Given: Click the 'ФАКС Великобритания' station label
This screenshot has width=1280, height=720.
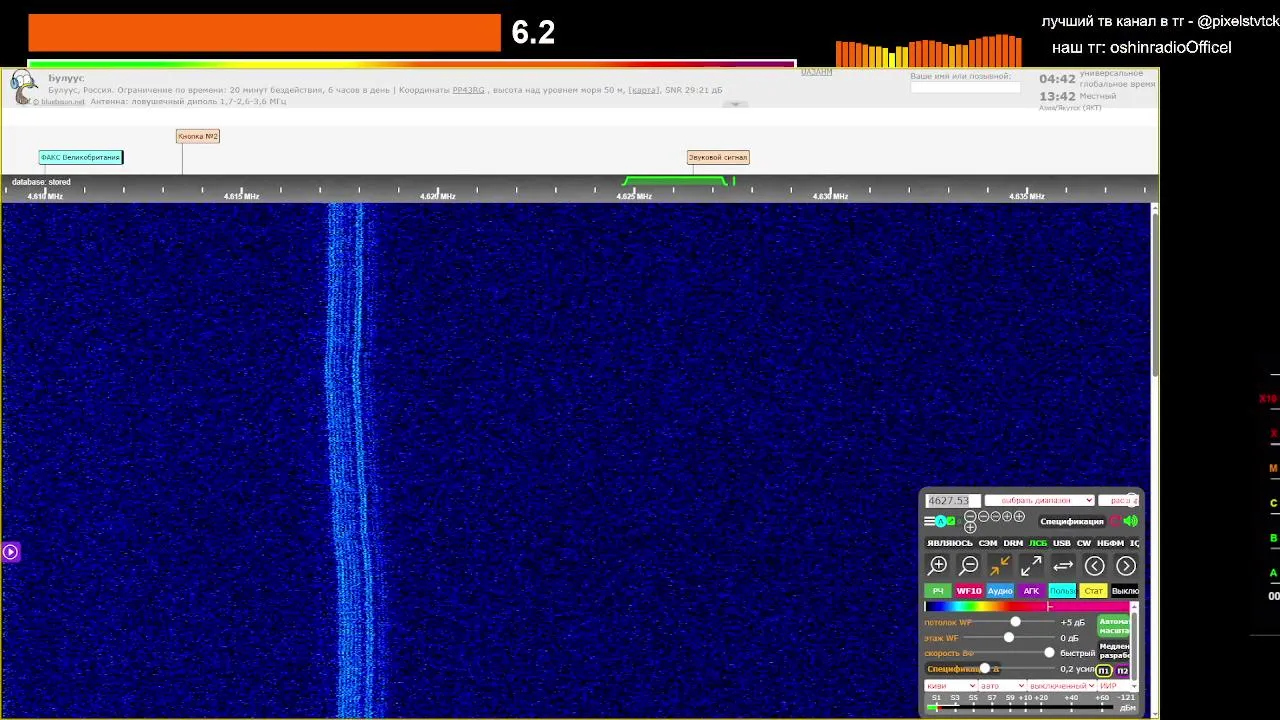Looking at the screenshot, I should [x=80, y=157].
